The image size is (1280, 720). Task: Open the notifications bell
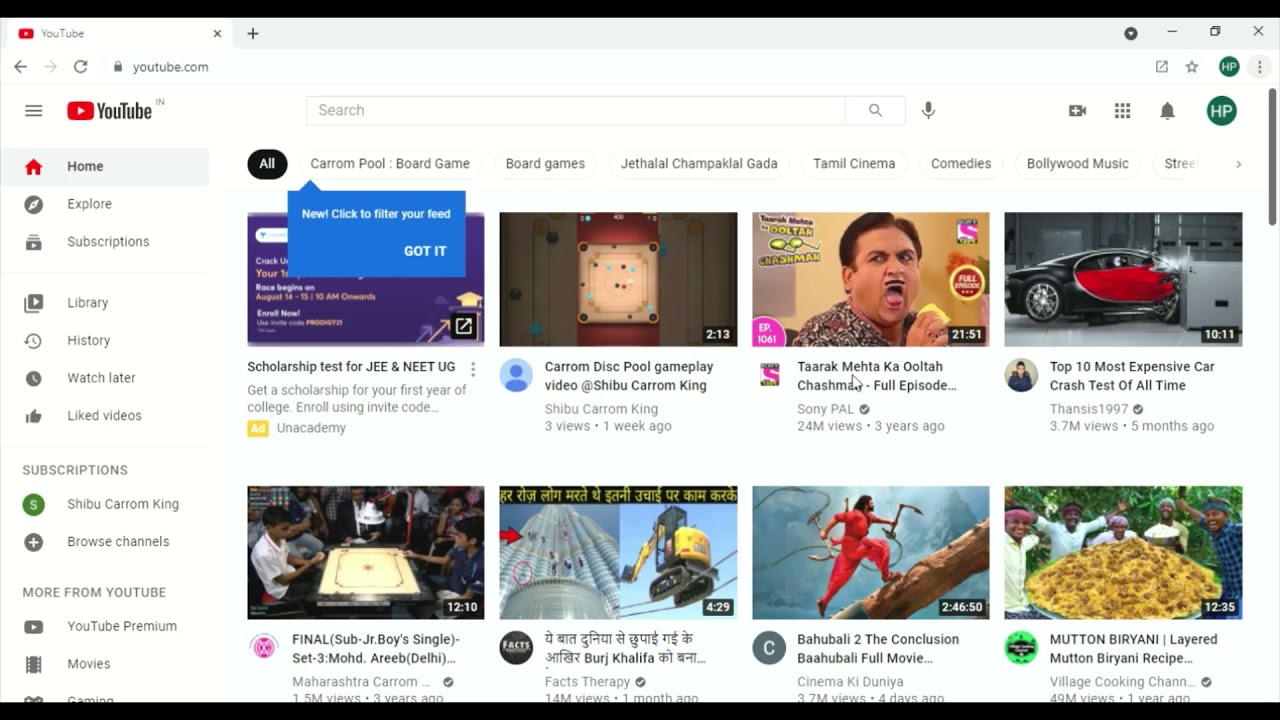tap(1167, 111)
